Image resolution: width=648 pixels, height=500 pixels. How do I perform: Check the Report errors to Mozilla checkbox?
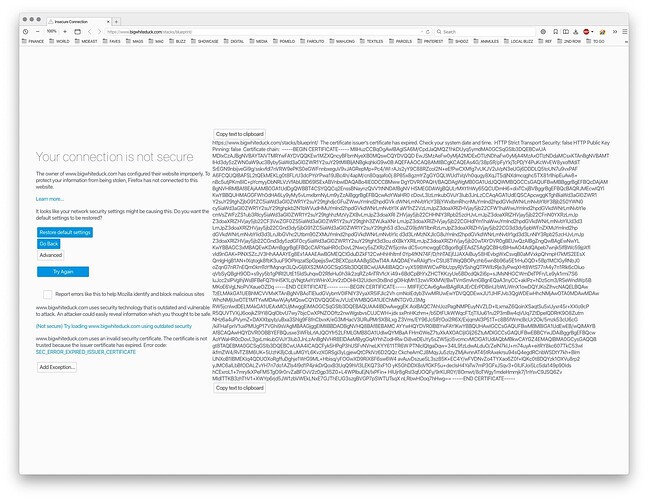(x=48, y=294)
